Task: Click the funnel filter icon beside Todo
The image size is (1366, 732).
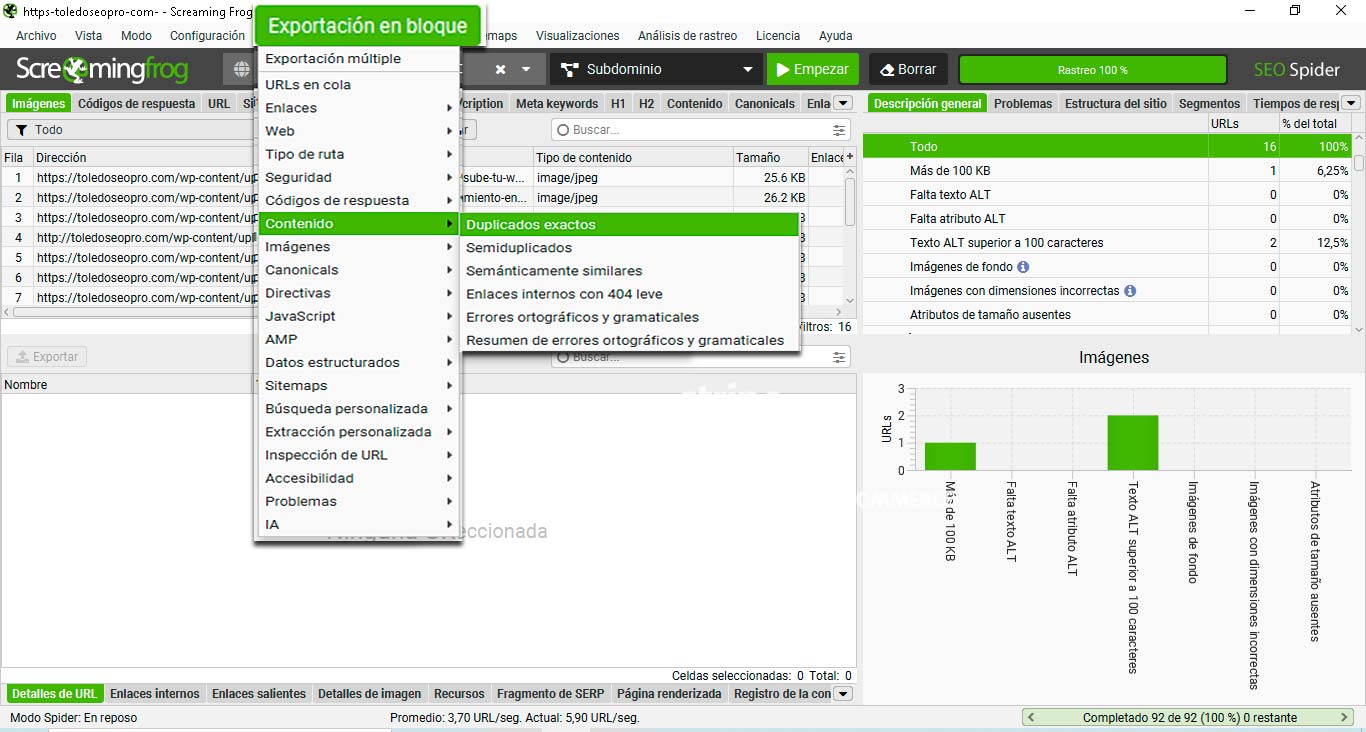Action: (x=22, y=129)
